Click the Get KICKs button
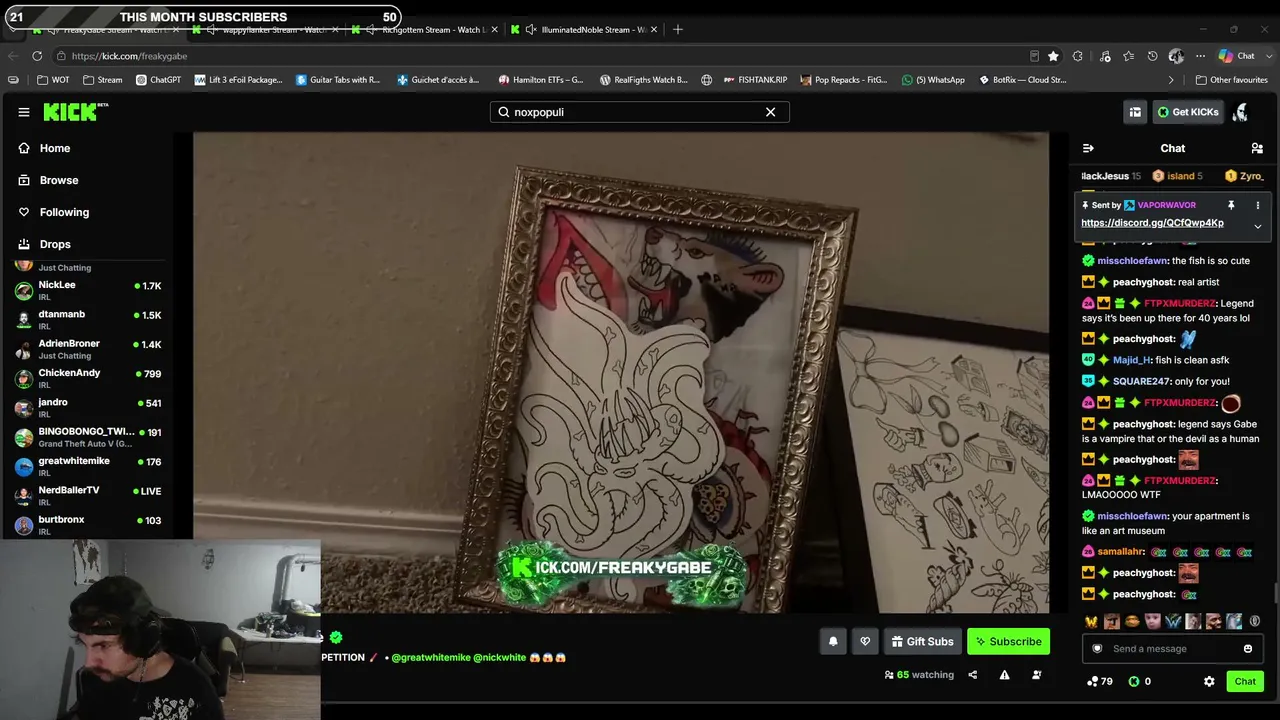This screenshot has width=1280, height=720. [x=1188, y=112]
